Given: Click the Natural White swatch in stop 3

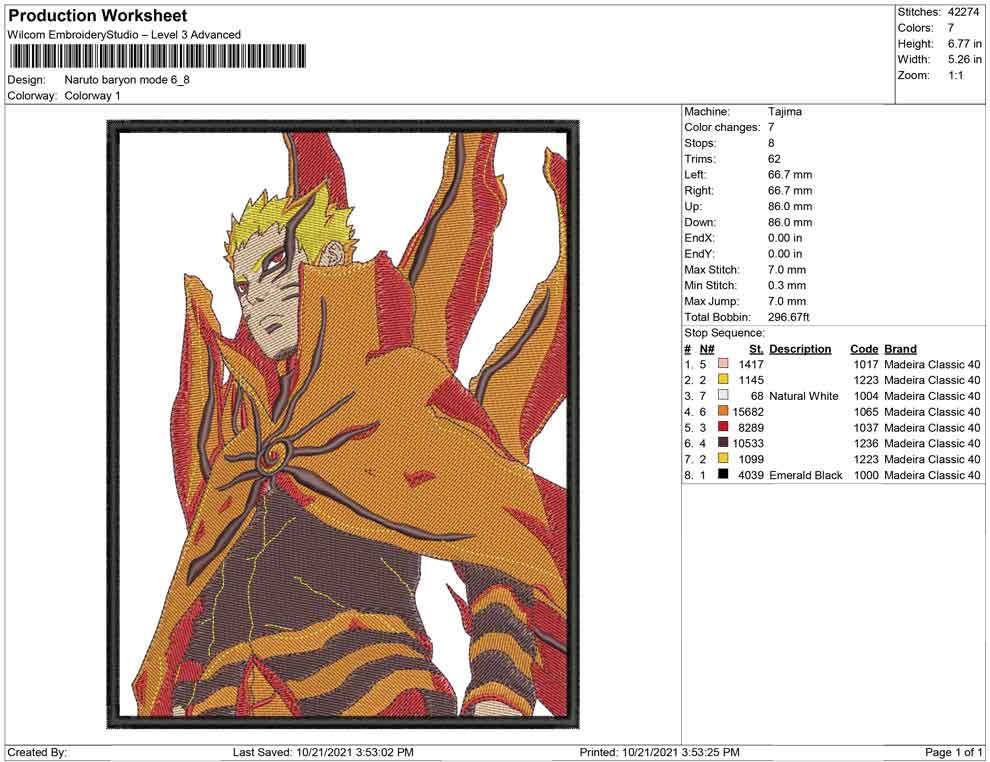Looking at the screenshot, I should tap(723, 395).
